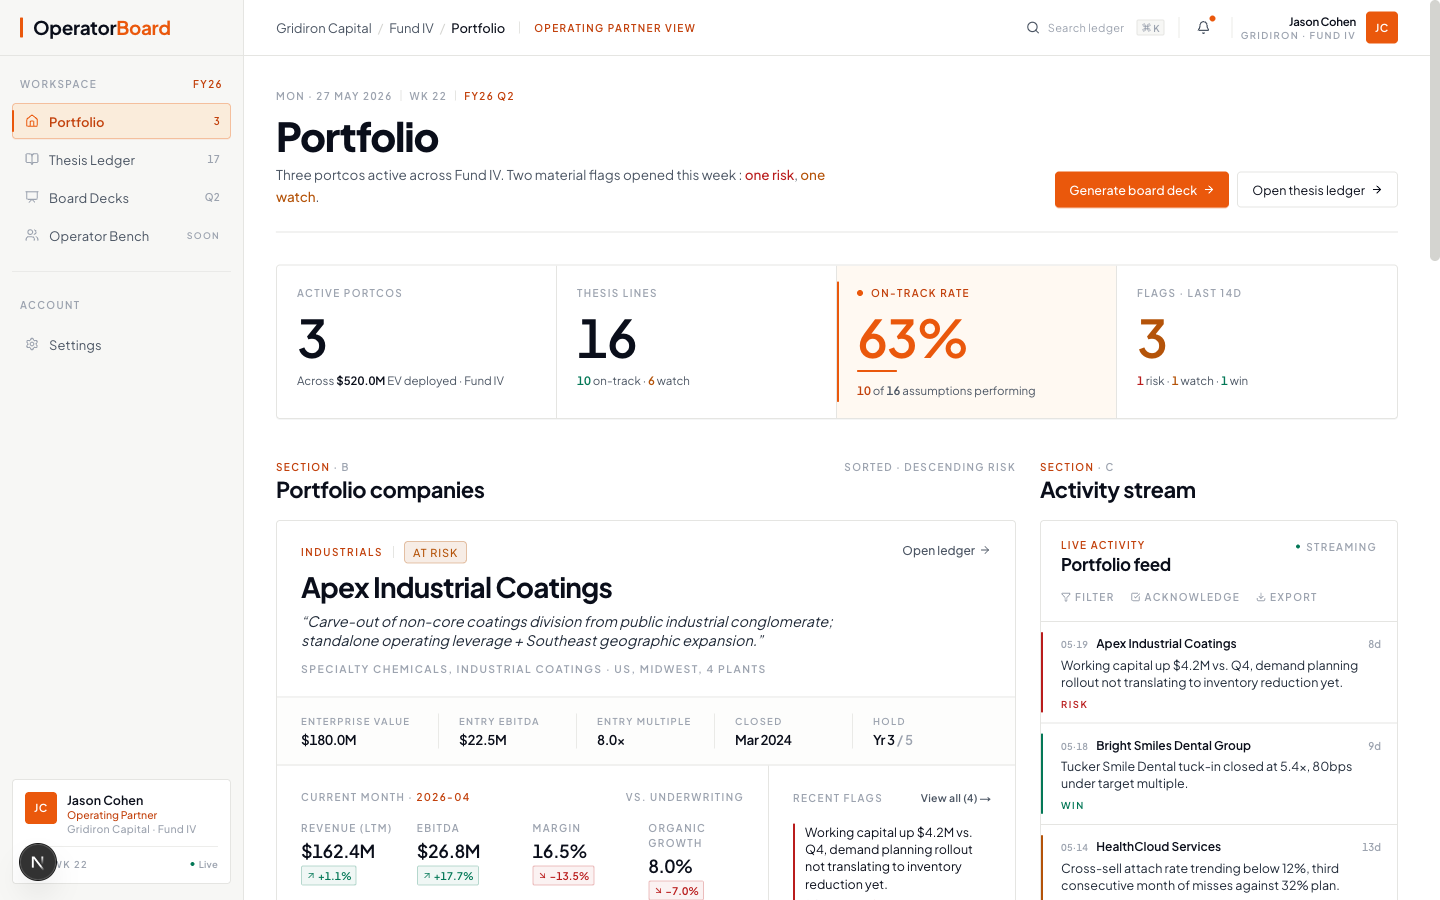Click the JC avatar in sidebar profile card
The image size is (1440, 900).
coord(41,808)
